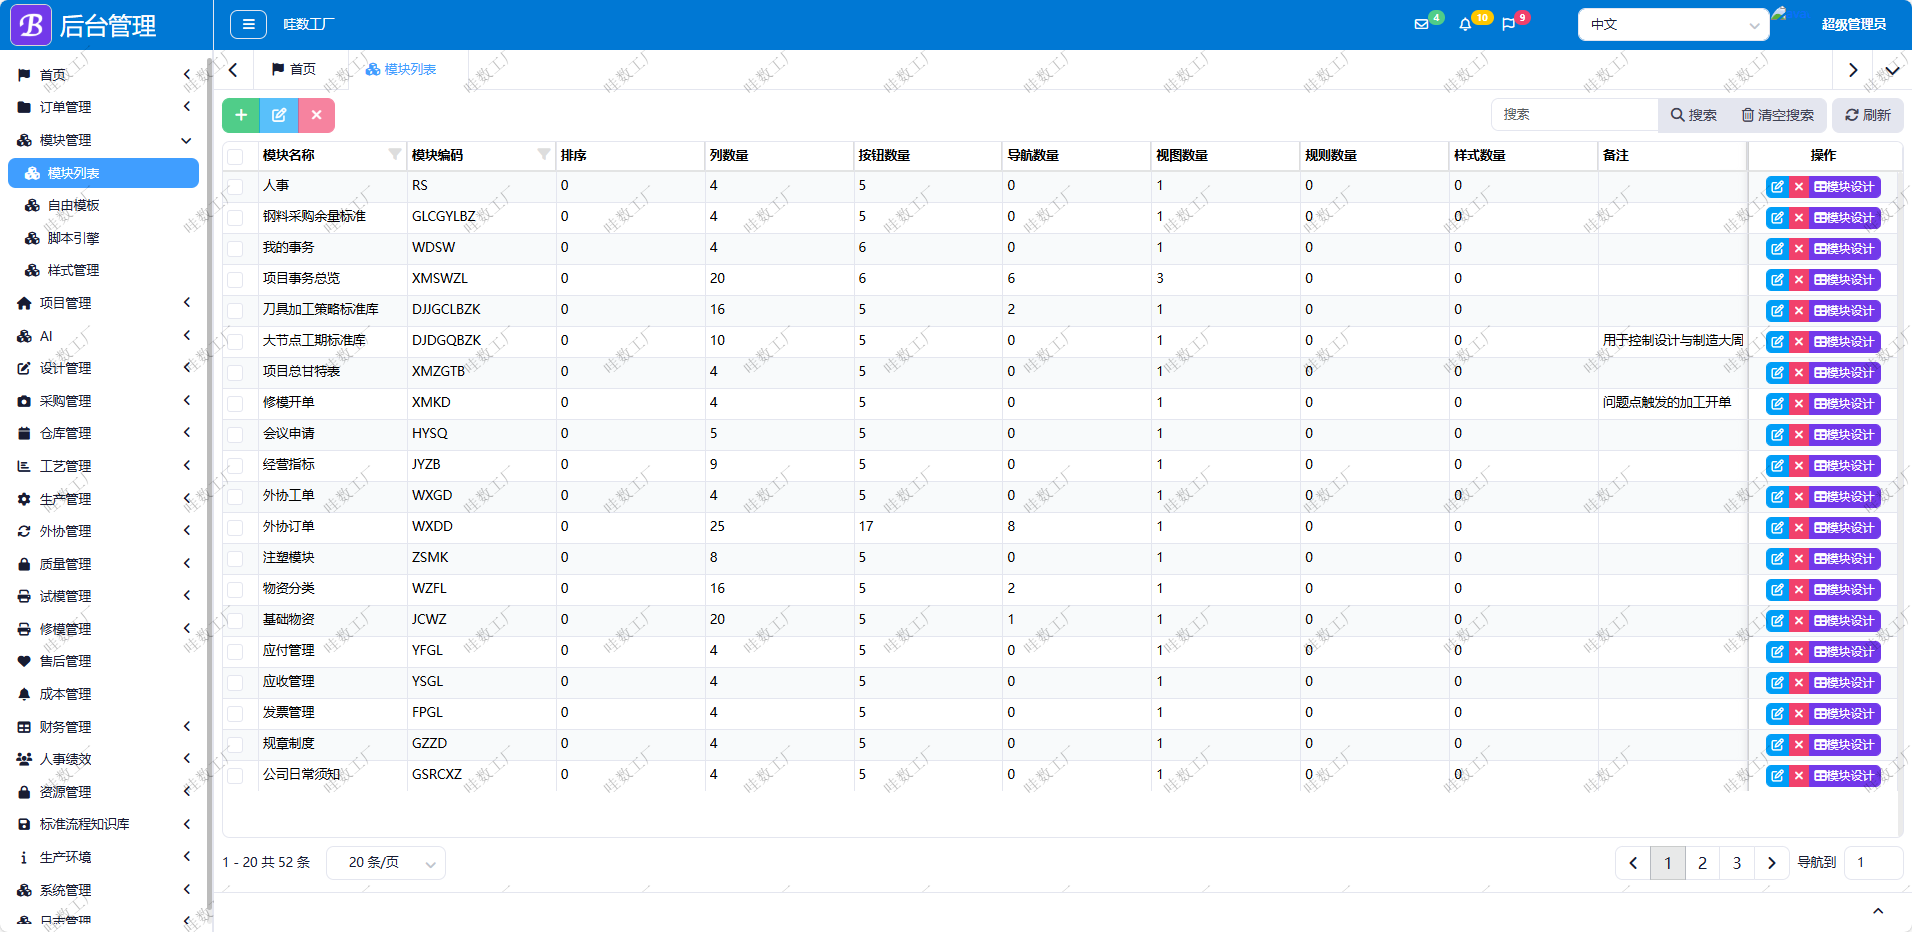Click edit icon in the 人事 row

[1777, 187]
